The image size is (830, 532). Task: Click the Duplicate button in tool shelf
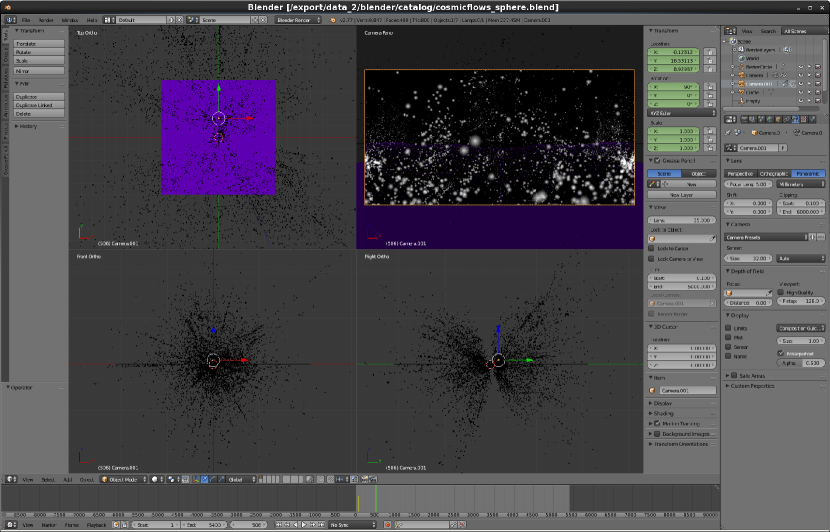pyautogui.click(x=40, y=97)
